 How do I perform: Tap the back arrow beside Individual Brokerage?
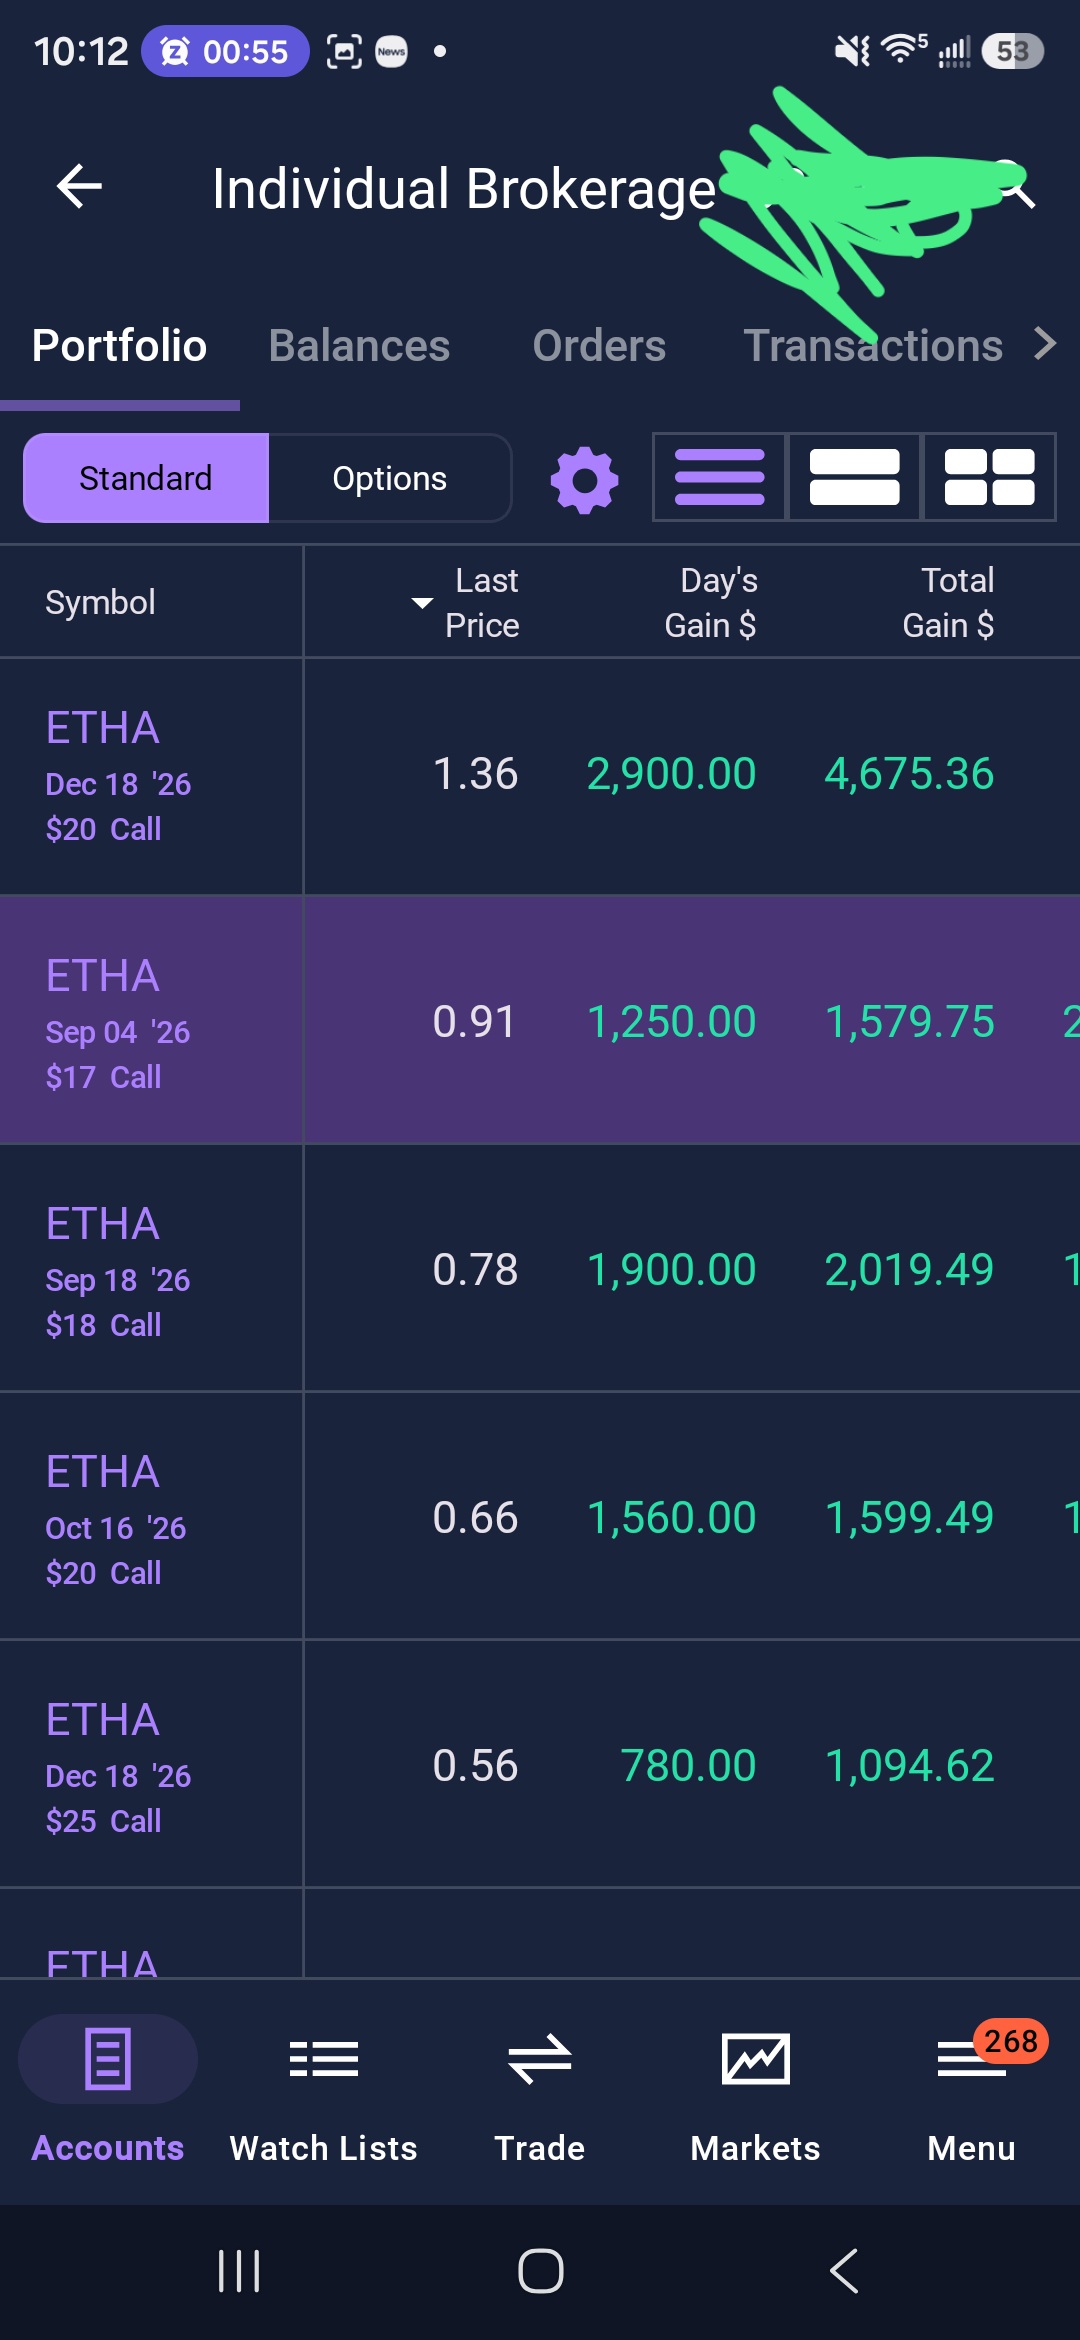(79, 187)
